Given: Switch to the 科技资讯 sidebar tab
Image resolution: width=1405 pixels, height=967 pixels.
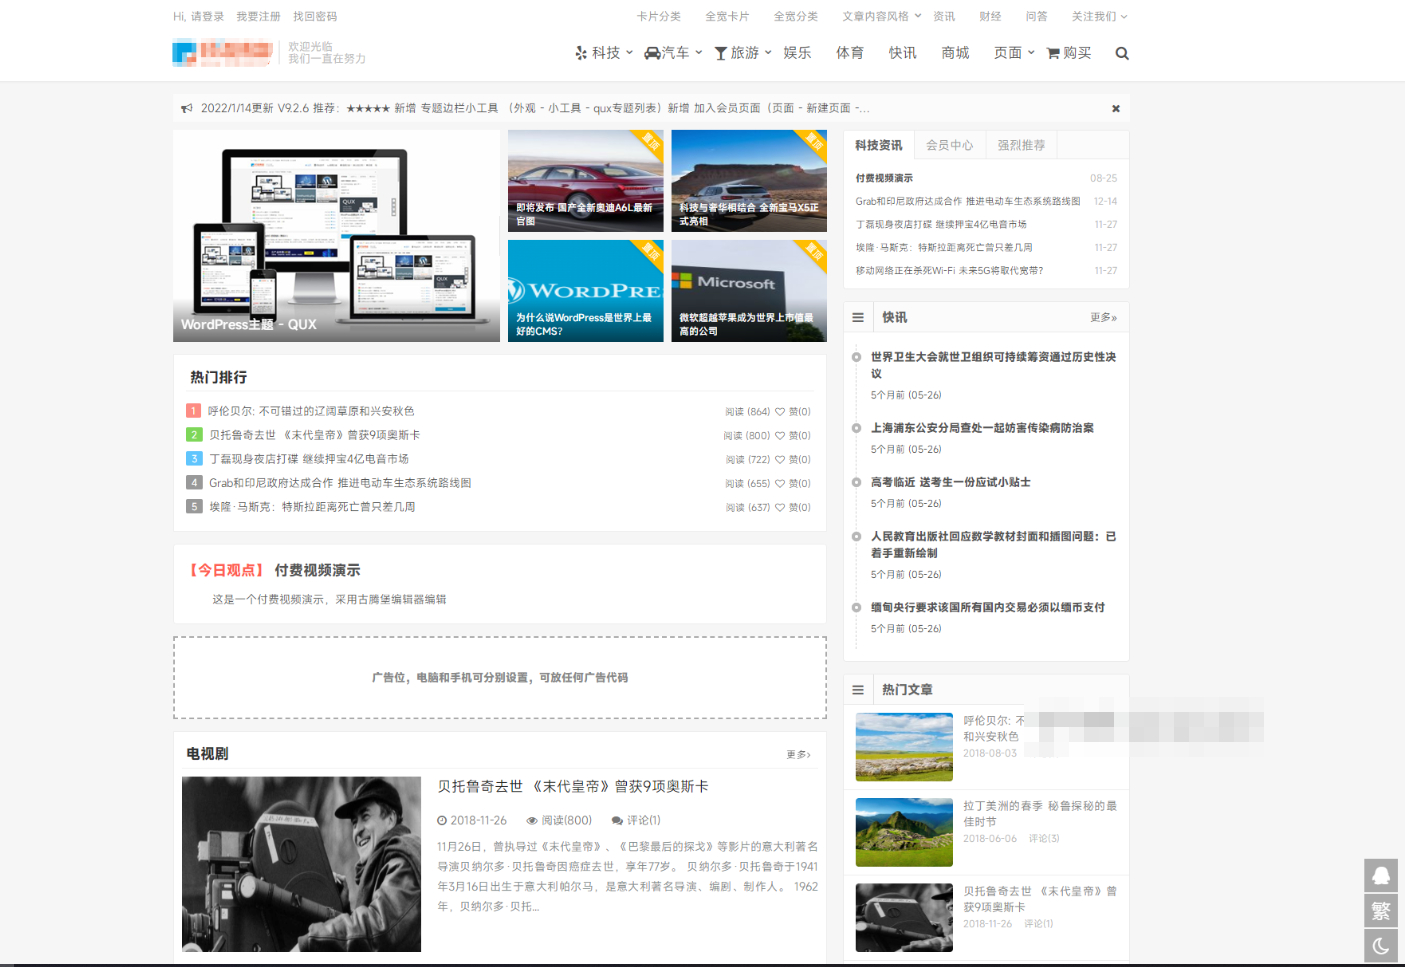Looking at the screenshot, I should [878, 145].
